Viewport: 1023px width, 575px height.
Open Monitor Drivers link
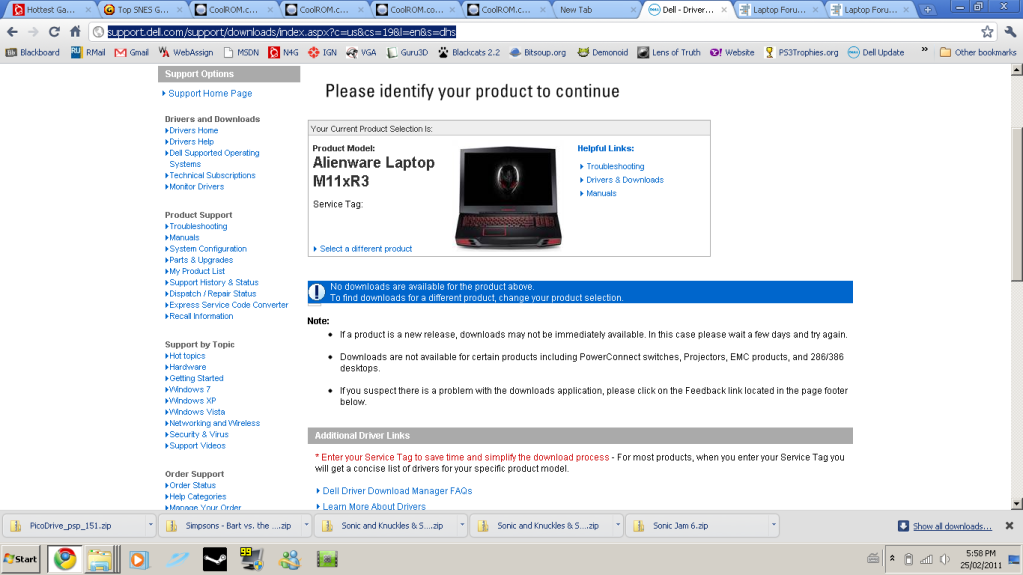tap(196, 187)
